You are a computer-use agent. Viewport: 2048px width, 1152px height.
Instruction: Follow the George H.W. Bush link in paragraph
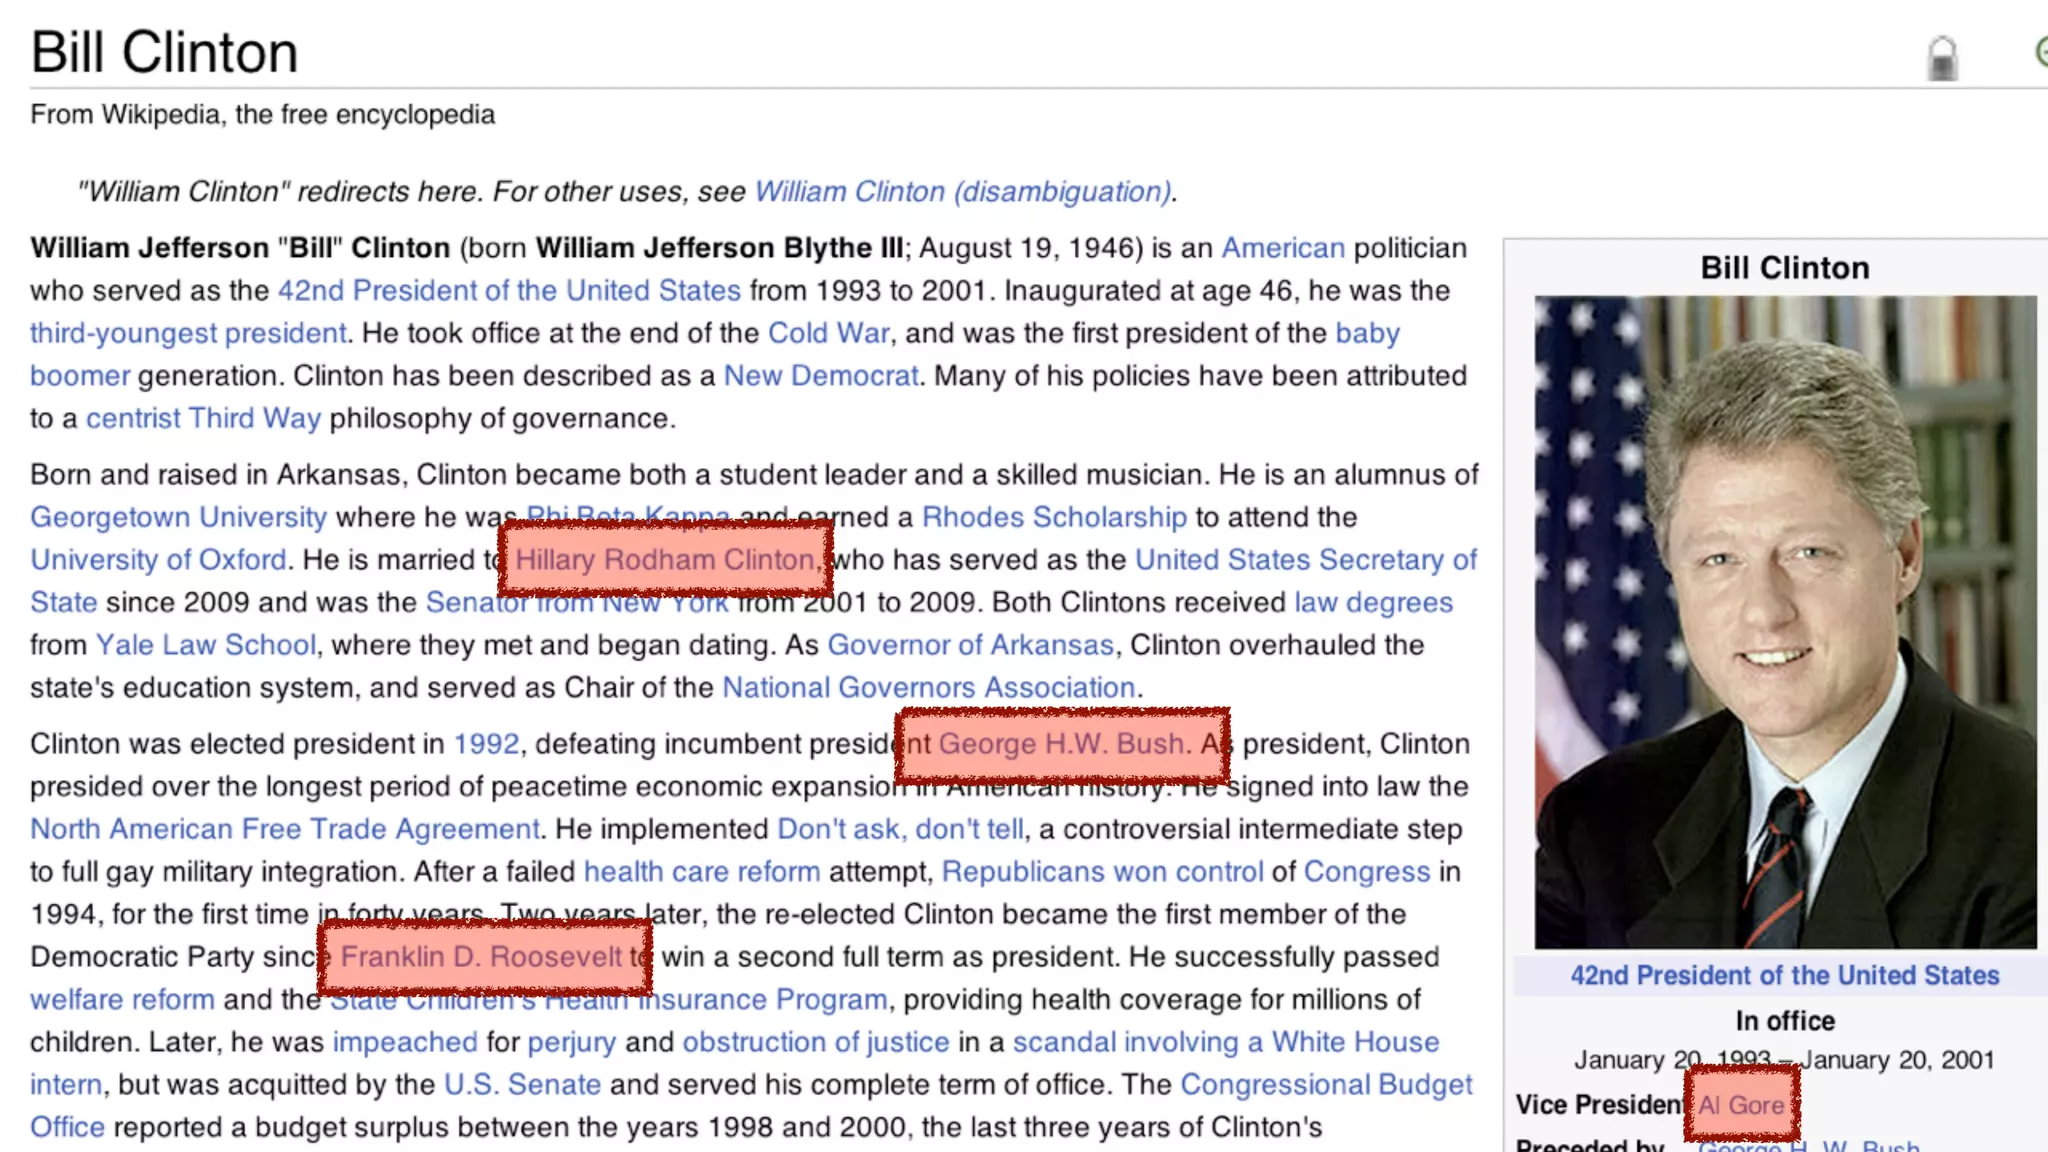[x=1063, y=744]
